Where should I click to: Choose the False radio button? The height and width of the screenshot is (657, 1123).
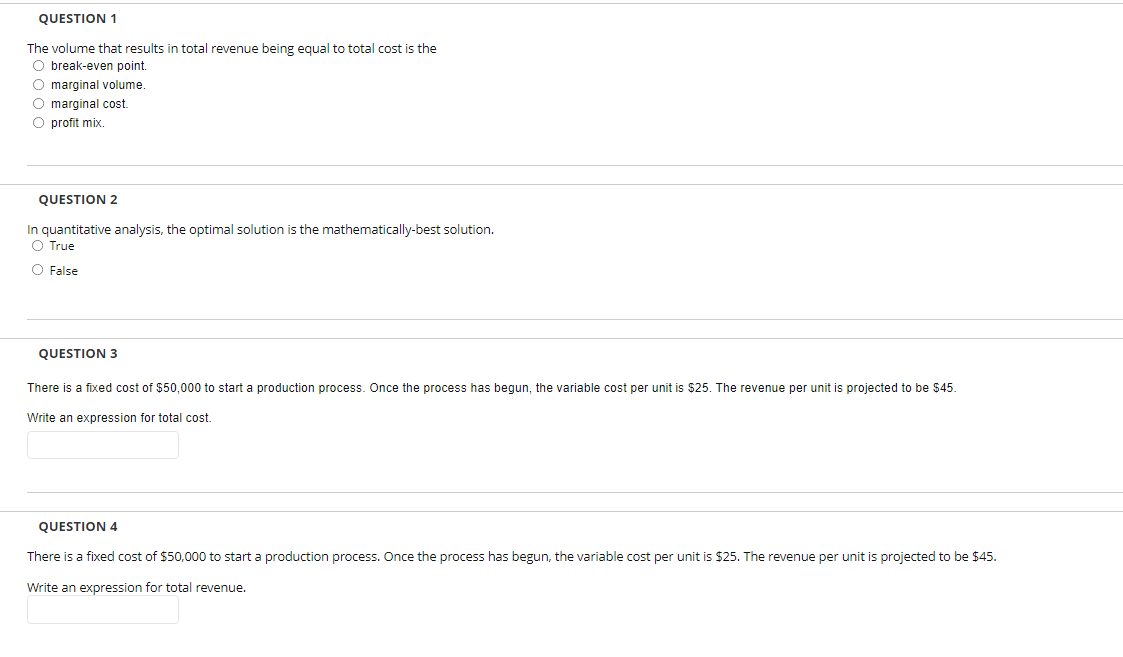click(38, 270)
